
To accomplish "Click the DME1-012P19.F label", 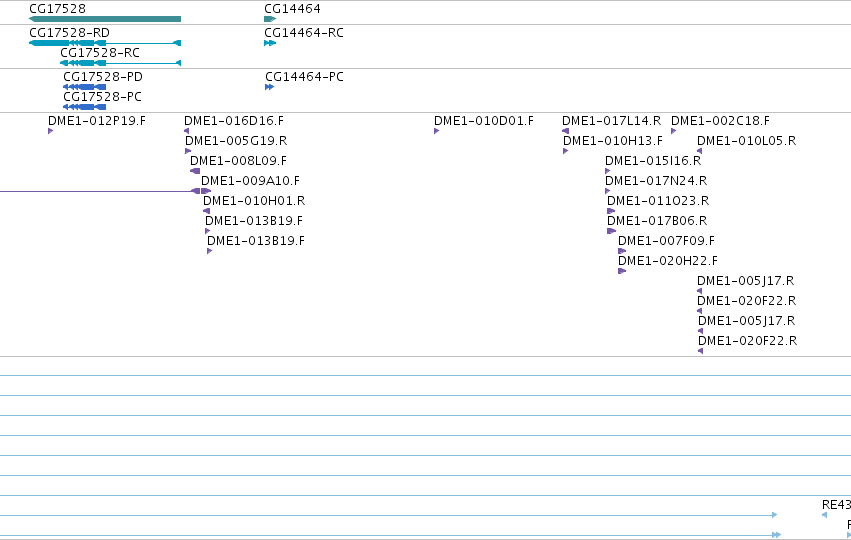I will pos(97,120).
